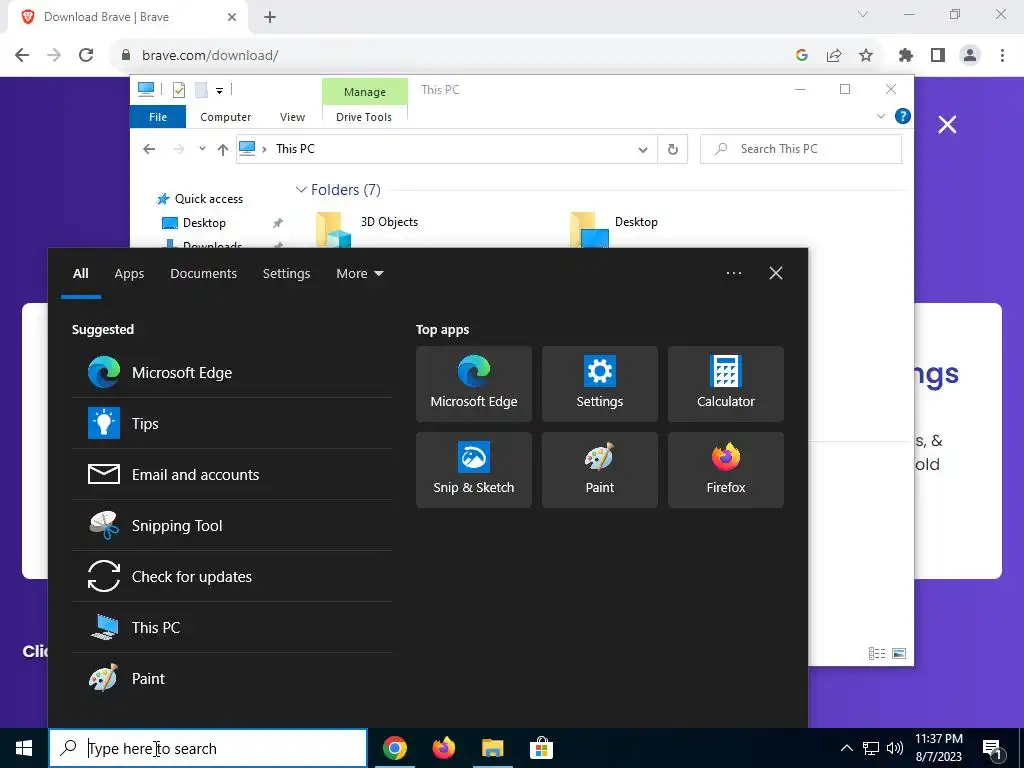Open notification center on taskbar
This screenshot has height=768, width=1024.
pos(993,748)
